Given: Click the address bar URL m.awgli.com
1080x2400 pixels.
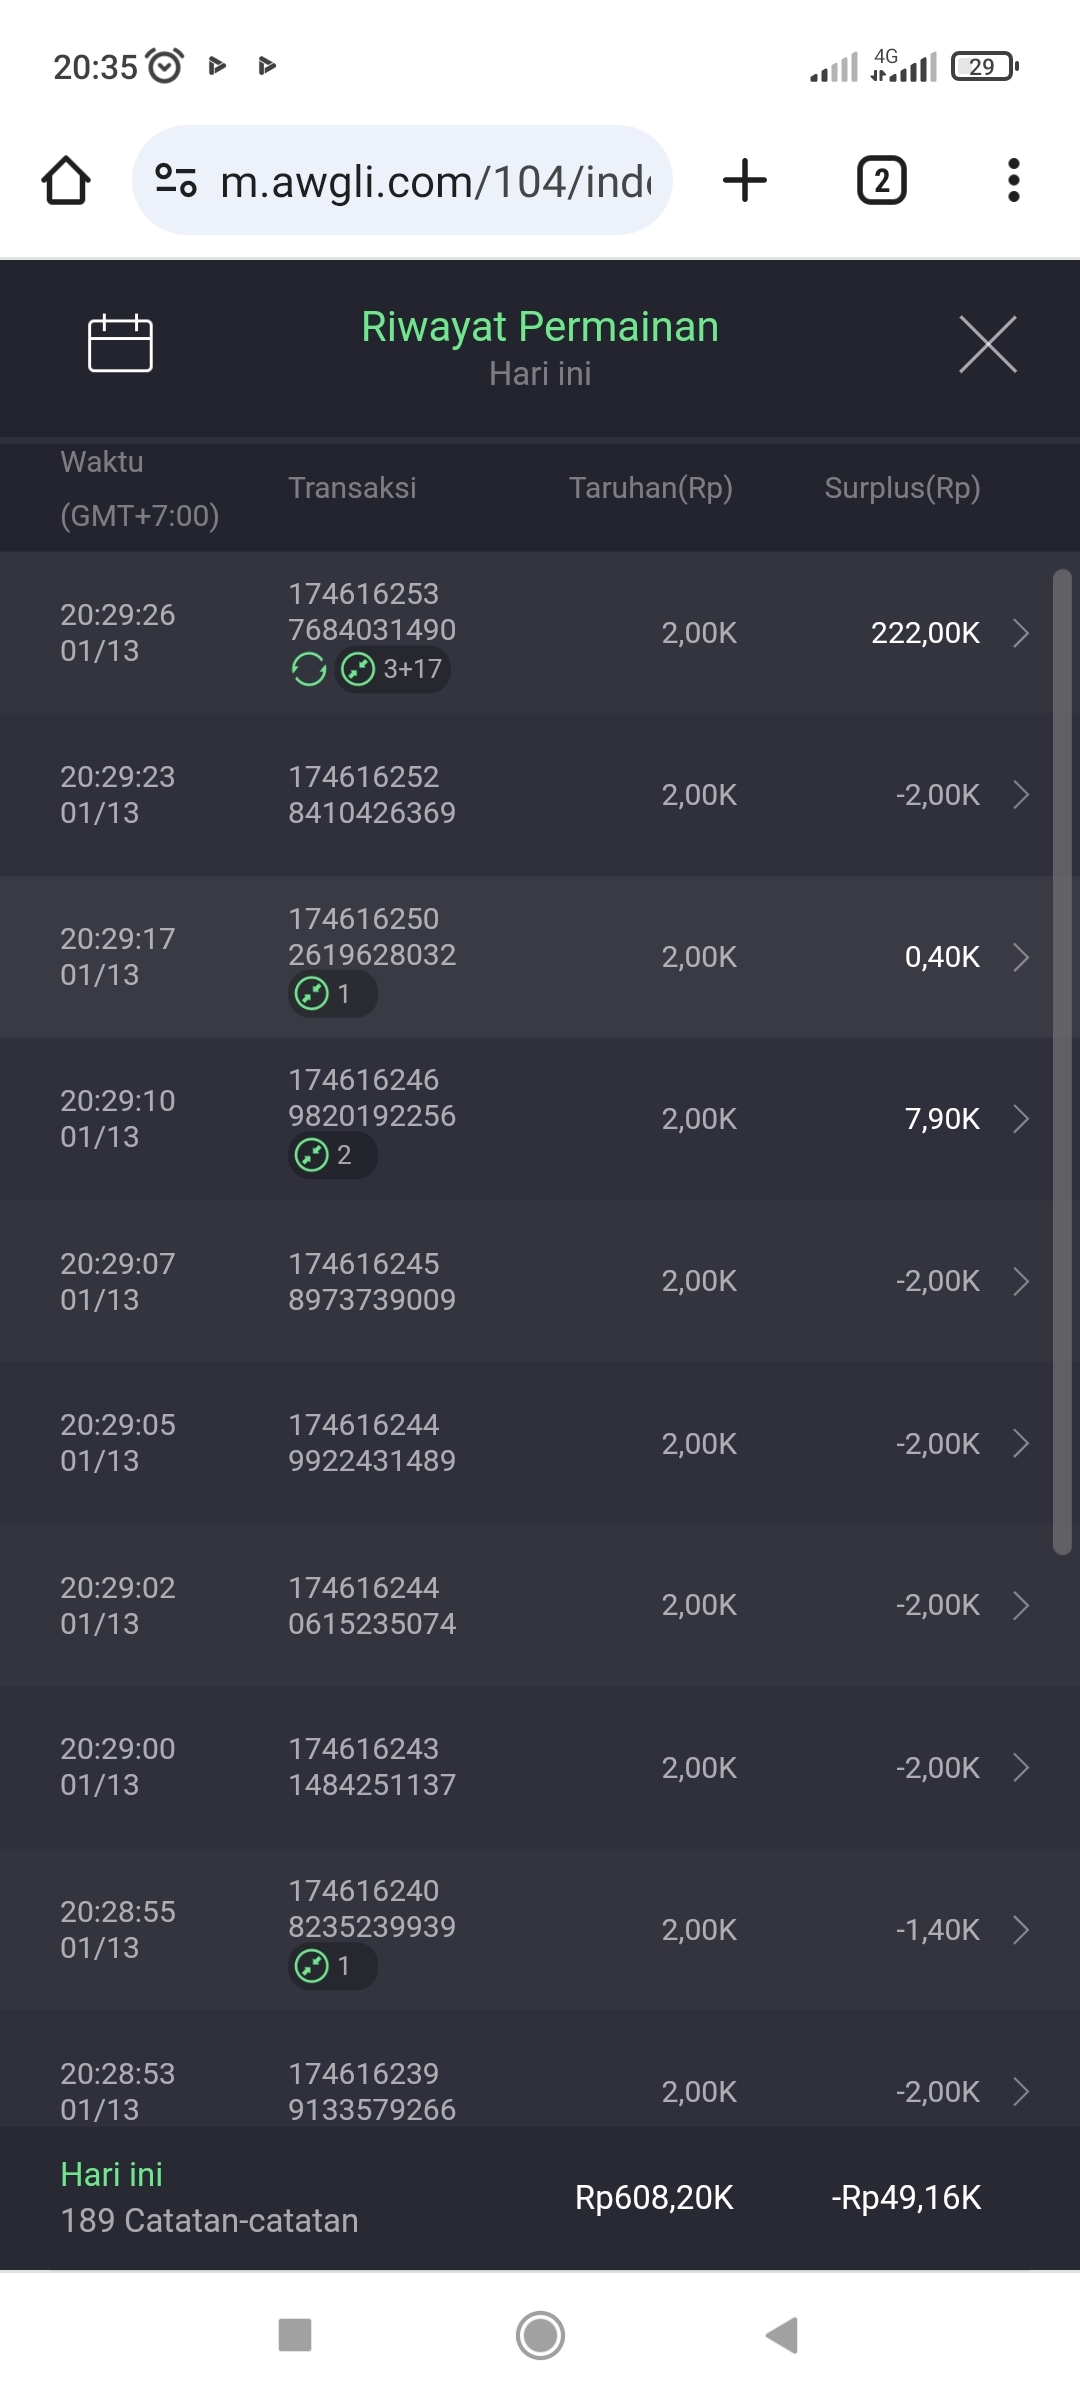Looking at the screenshot, I should pyautogui.click(x=435, y=182).
